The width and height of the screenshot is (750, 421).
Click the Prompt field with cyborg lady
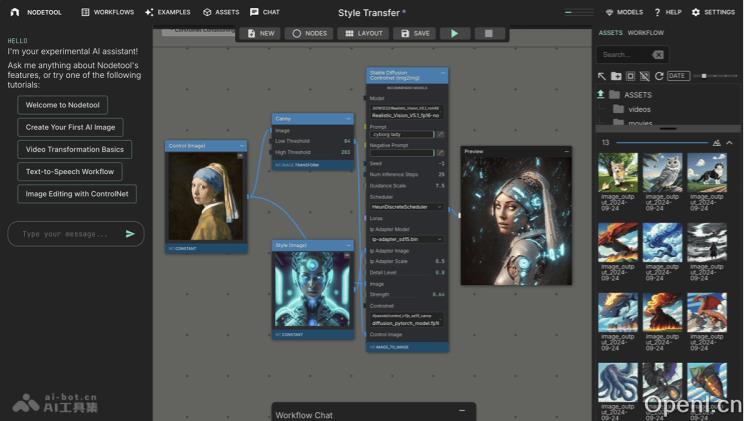(x=402, y=134)
